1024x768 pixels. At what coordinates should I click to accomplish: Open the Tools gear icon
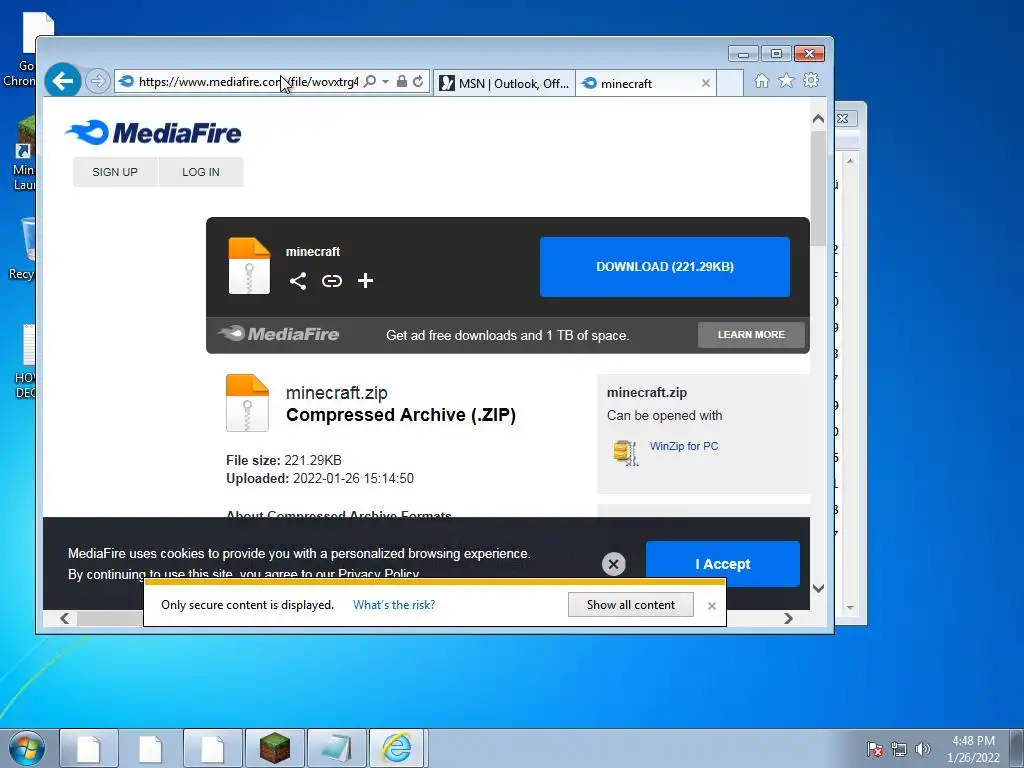811,80
